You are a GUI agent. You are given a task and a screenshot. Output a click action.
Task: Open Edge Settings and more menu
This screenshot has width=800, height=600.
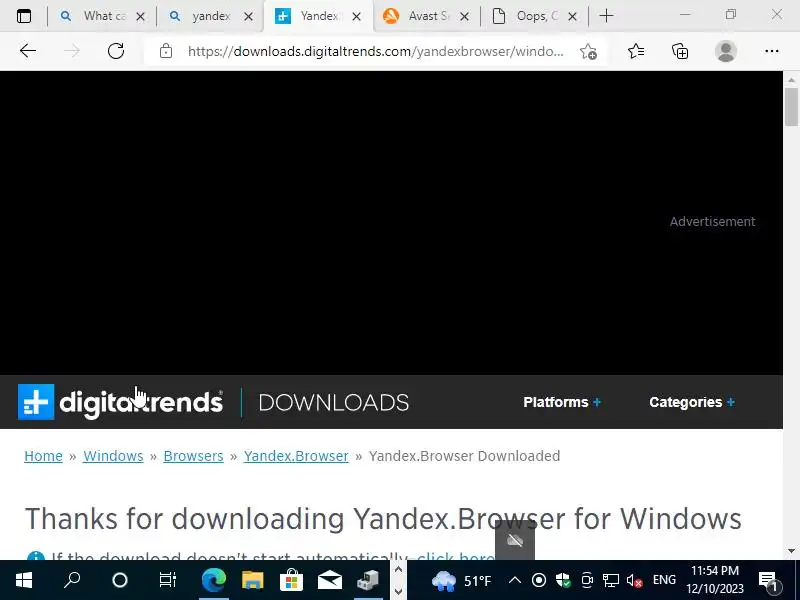[x=771, y=51]
